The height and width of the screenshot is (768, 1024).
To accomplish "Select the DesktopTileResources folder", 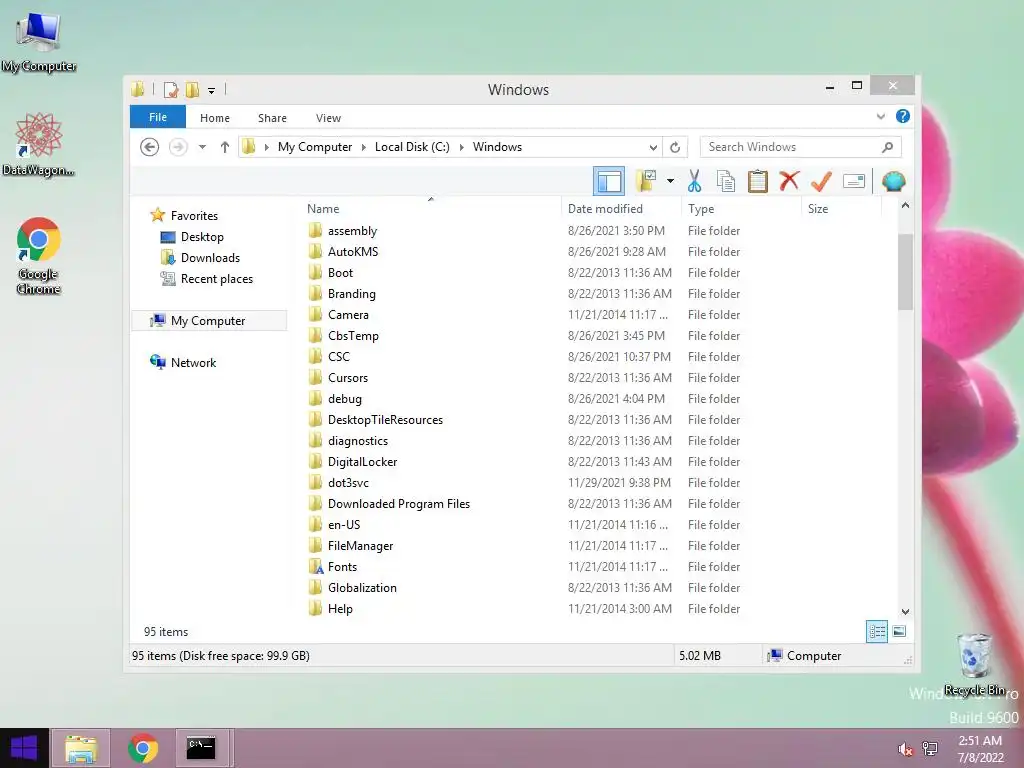I will 385,419.
